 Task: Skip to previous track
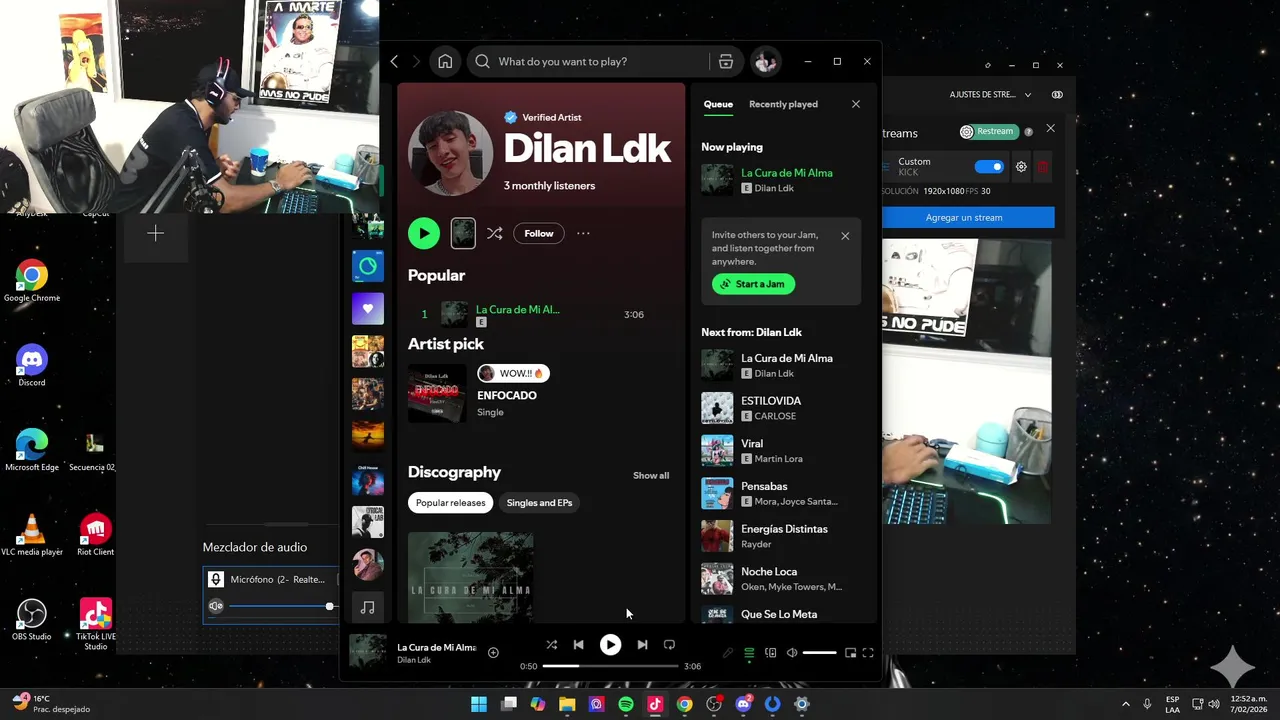[x=578, y=645]
